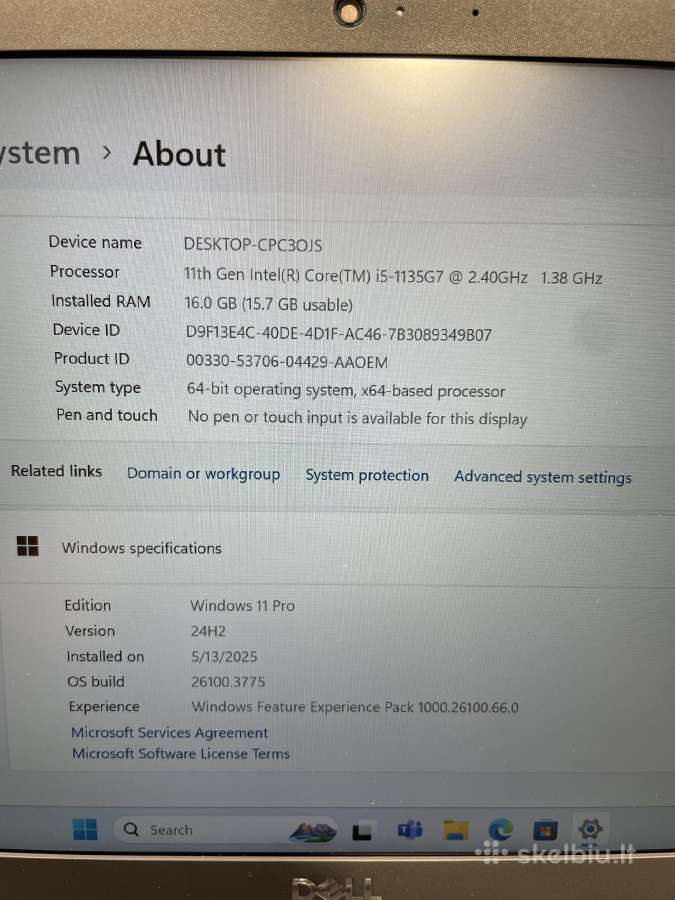Click the Product ID value 00330-53706-04429-AAOEM
This screenshot has height=900, width=675.
pyautogui.click(x=286, y=361)
